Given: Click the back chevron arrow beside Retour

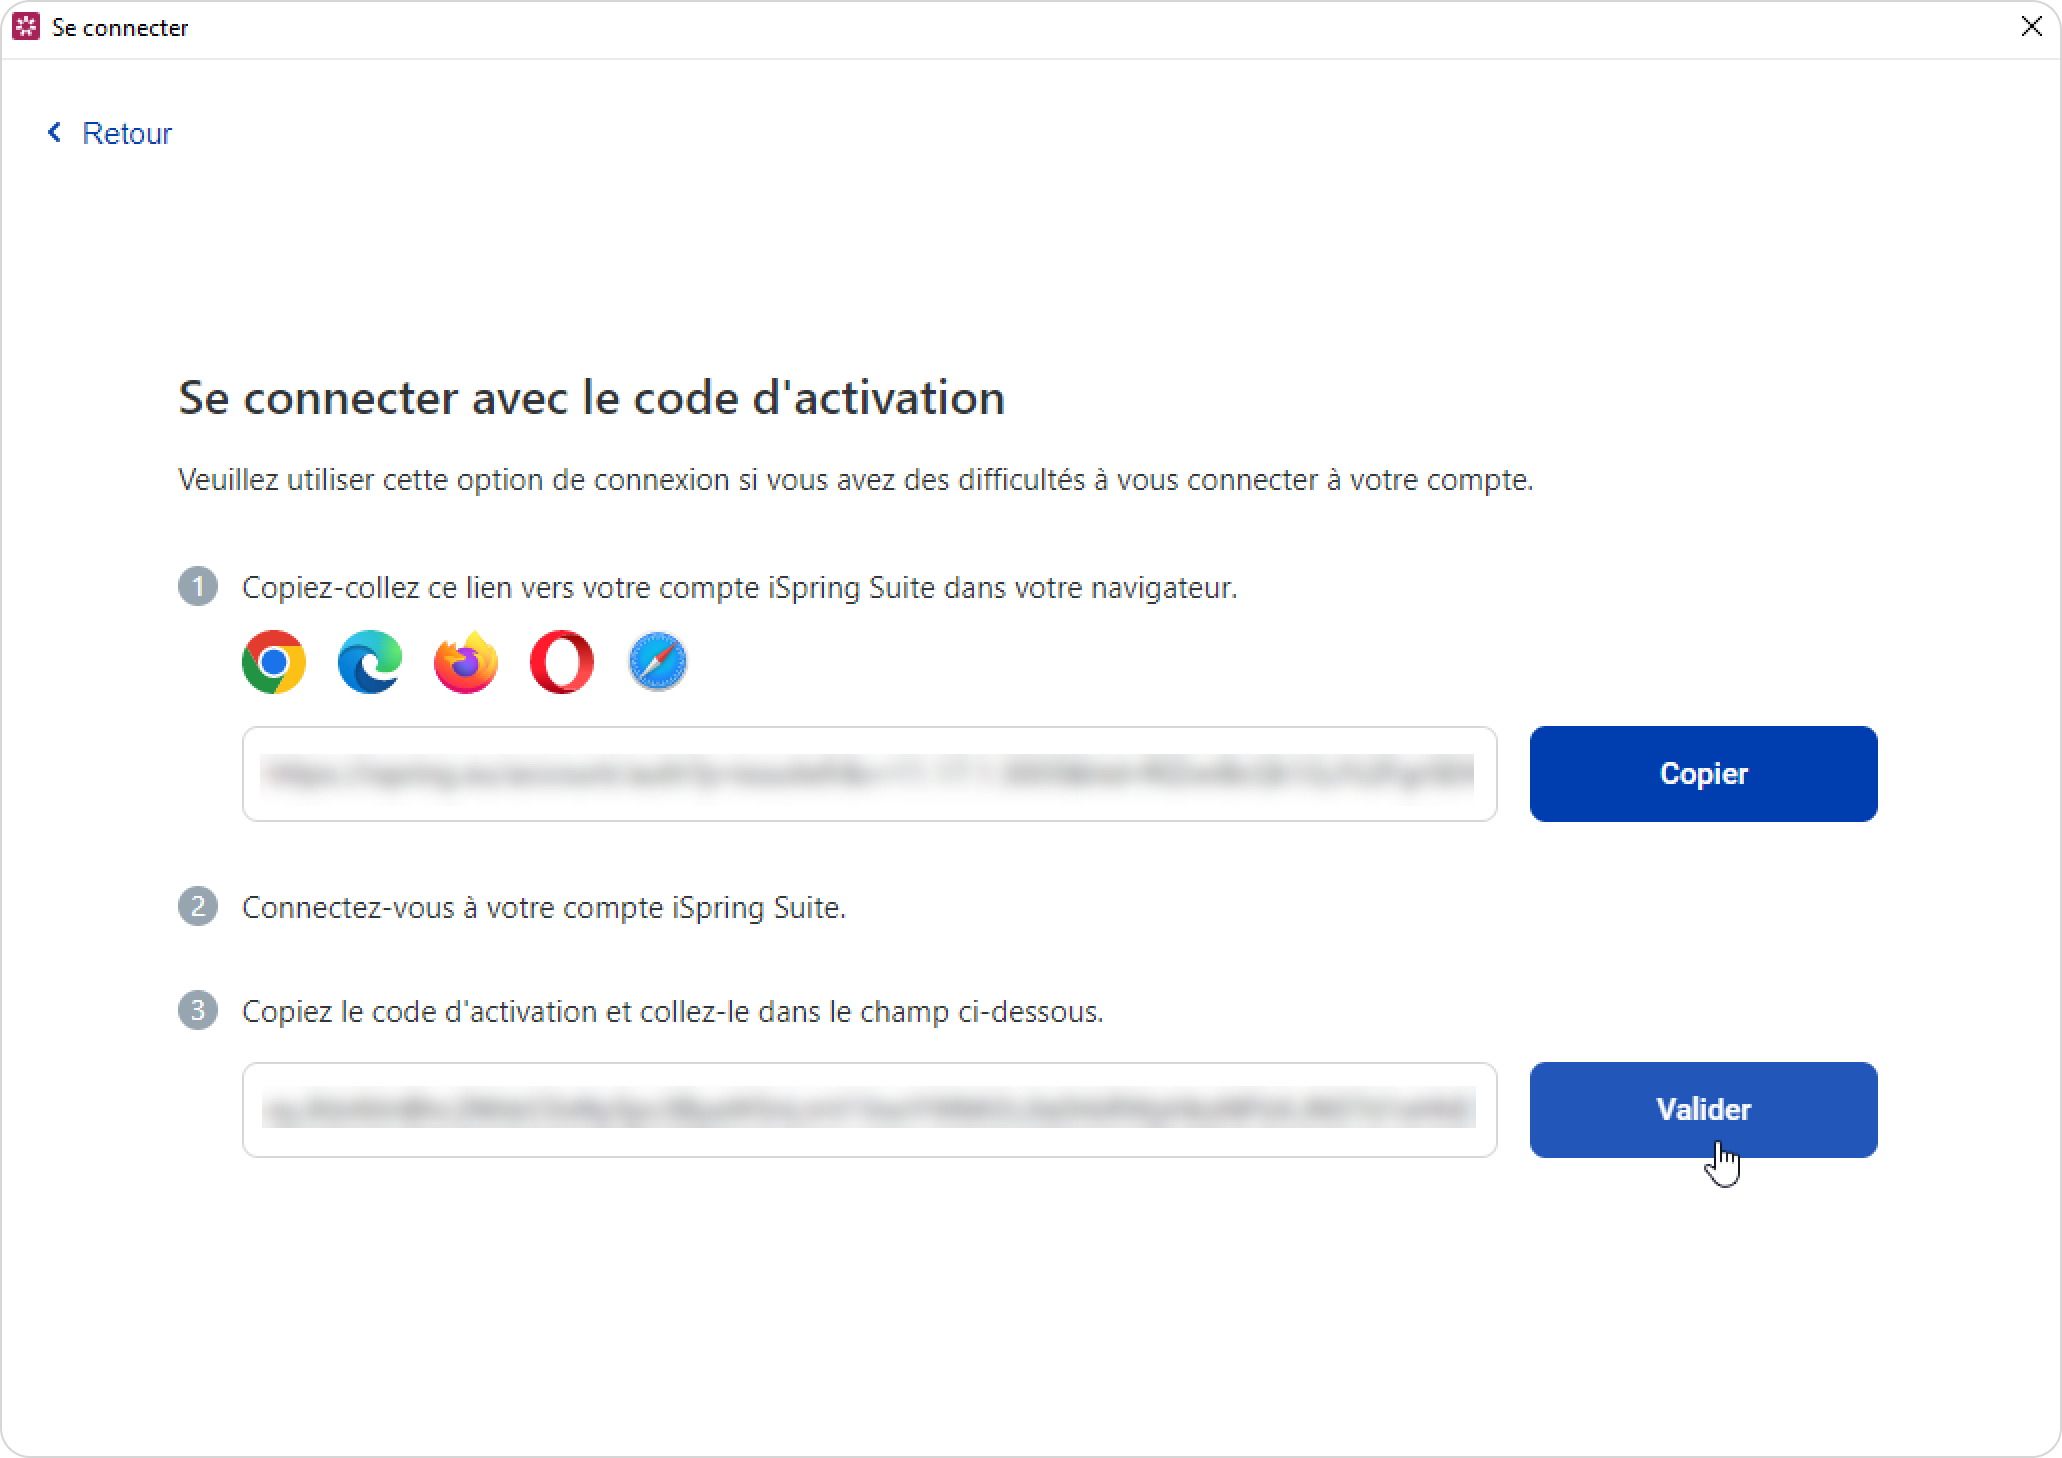Looking at the screenshot, I should (54, 132).
